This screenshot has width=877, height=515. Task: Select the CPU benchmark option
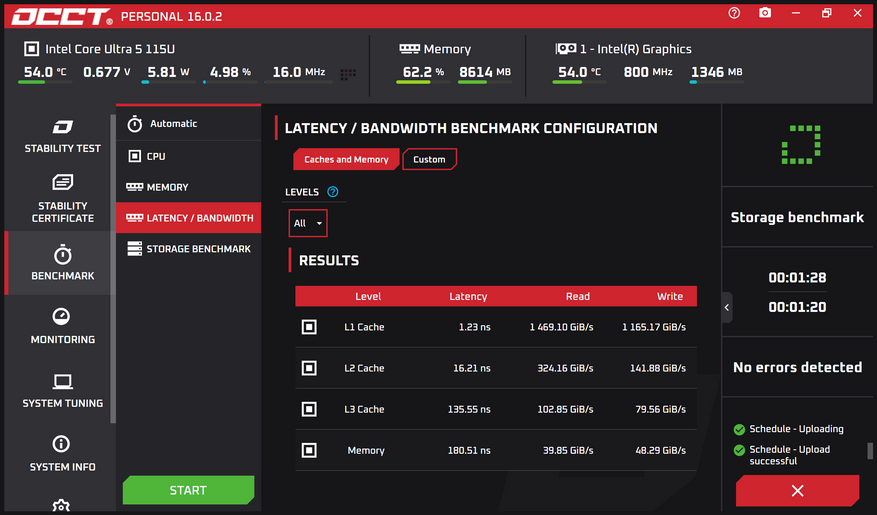click(x=188, y=156)
